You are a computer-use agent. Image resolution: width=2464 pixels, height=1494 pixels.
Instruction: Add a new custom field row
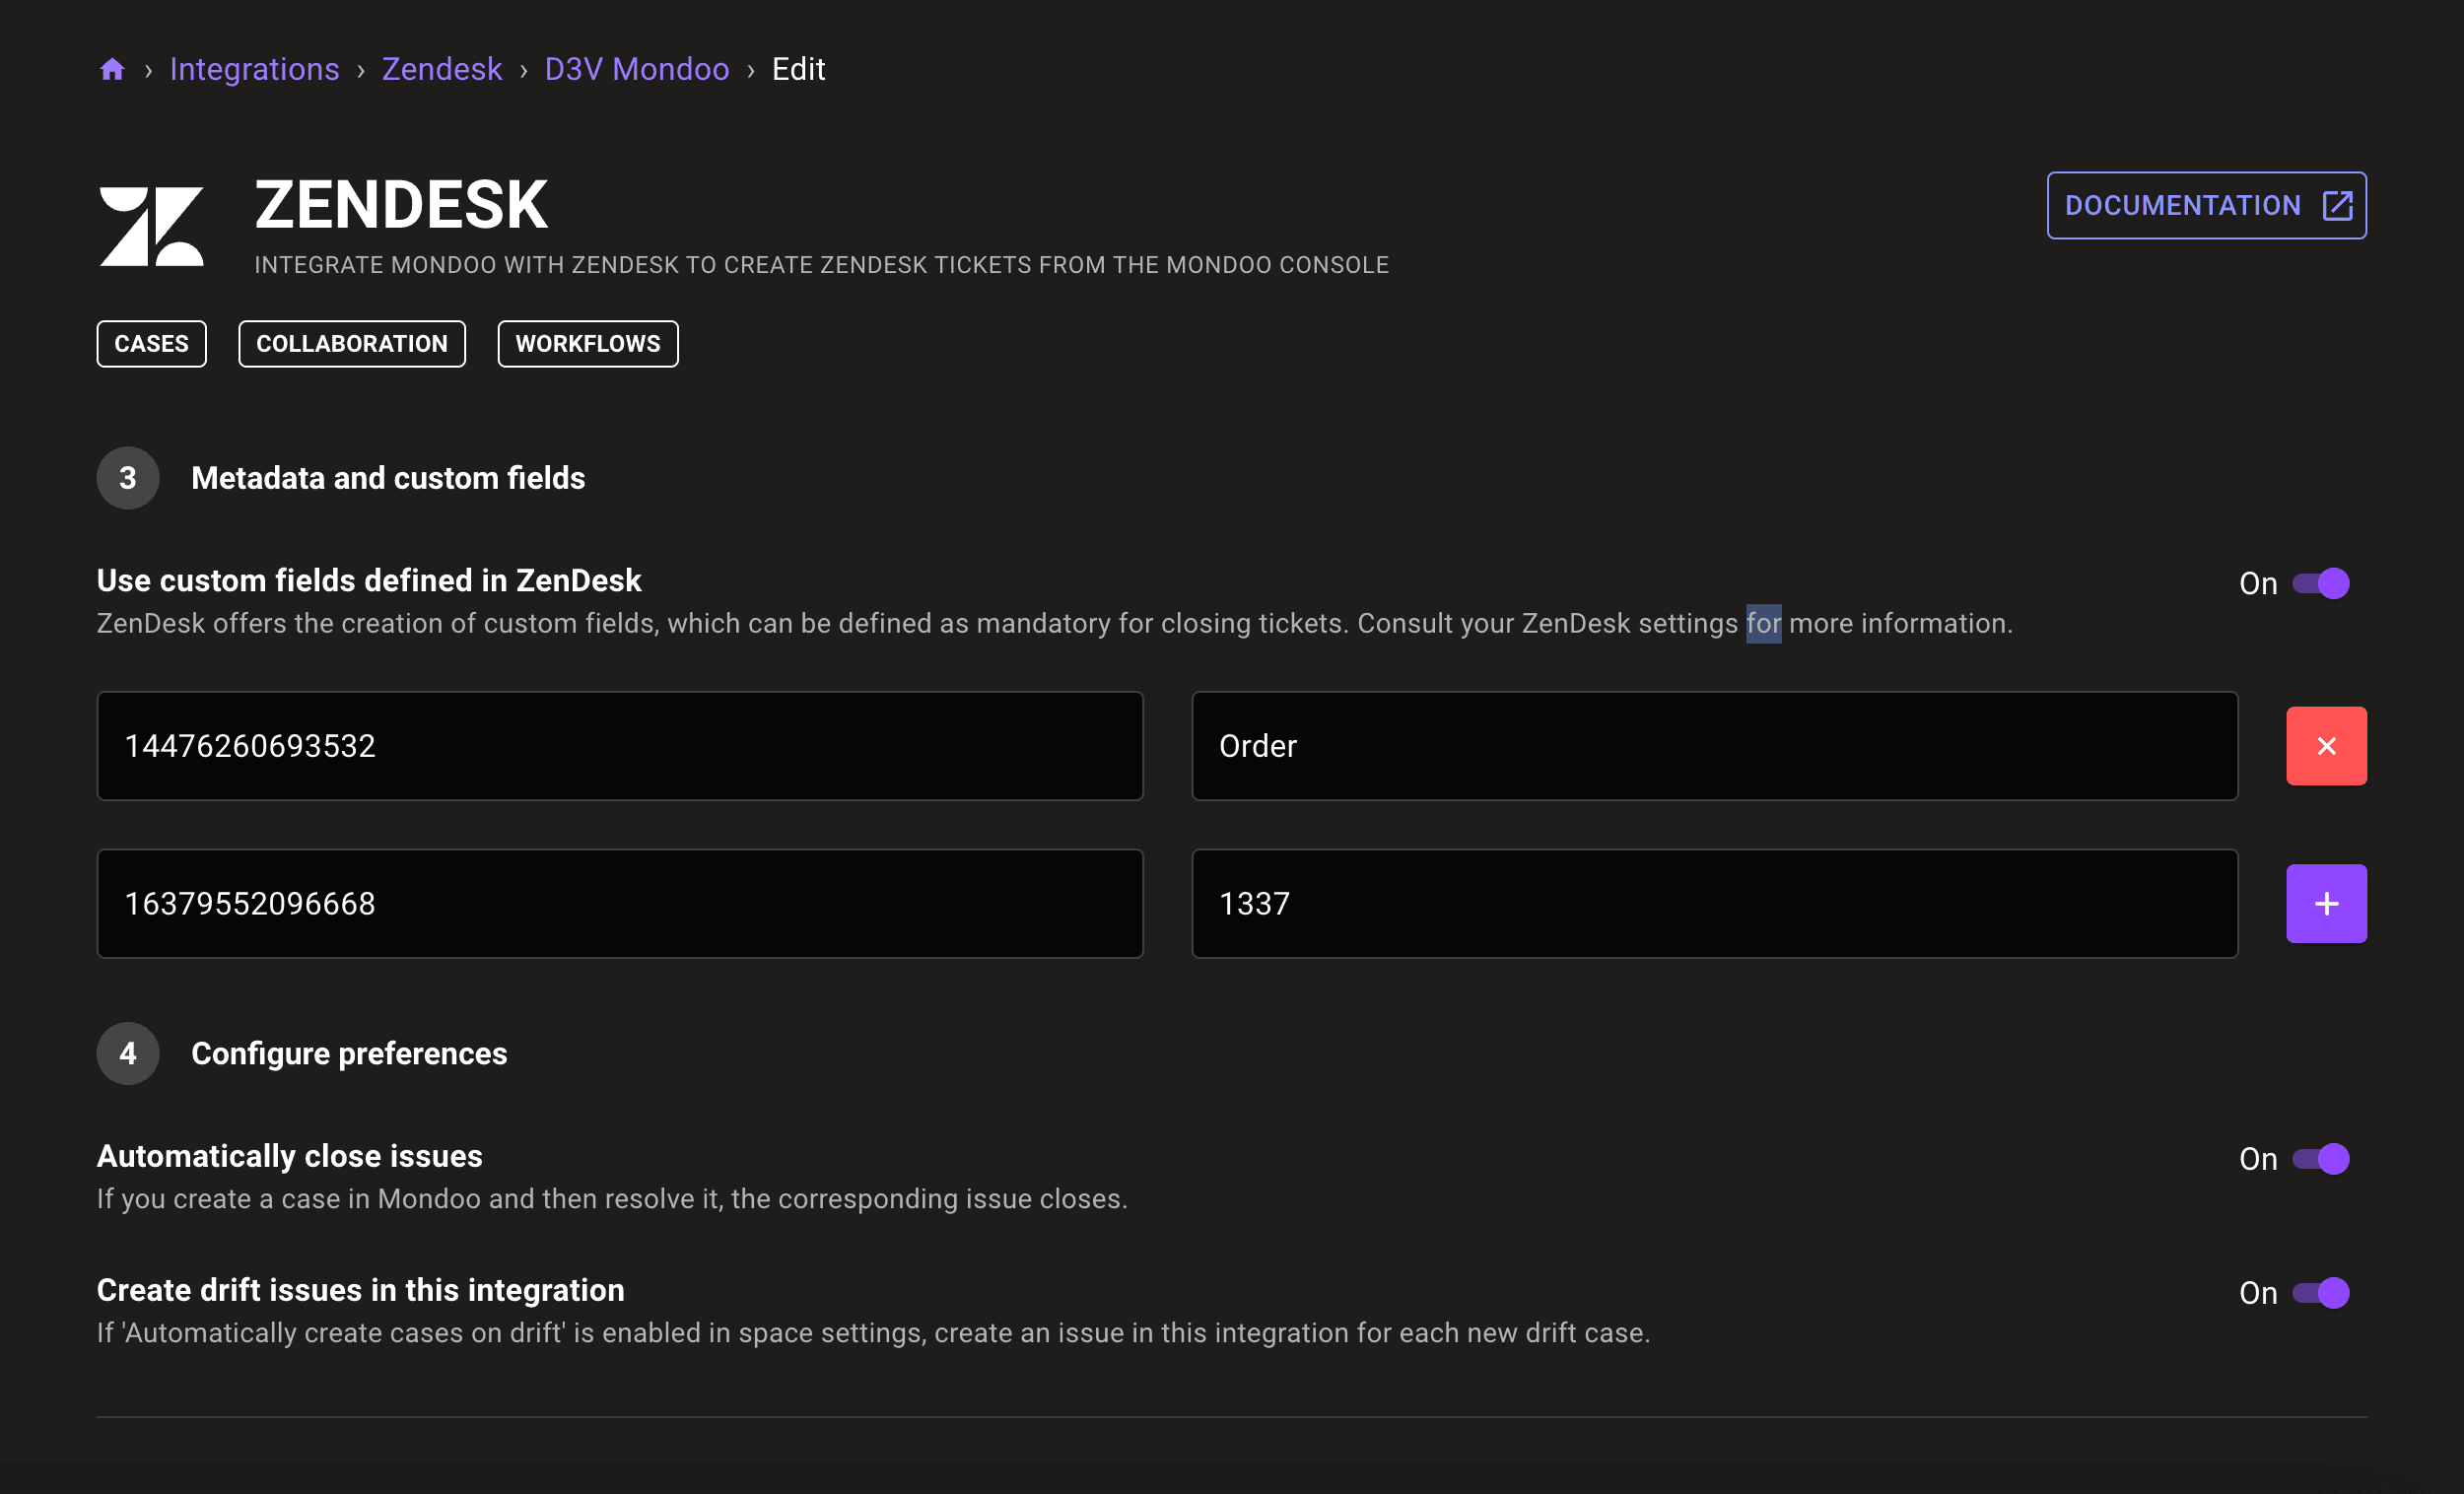point(2326,903)
